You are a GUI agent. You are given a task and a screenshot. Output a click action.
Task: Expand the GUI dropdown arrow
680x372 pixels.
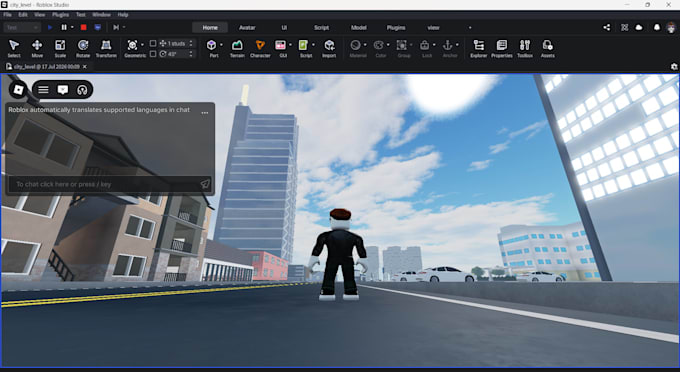(290, 45)
